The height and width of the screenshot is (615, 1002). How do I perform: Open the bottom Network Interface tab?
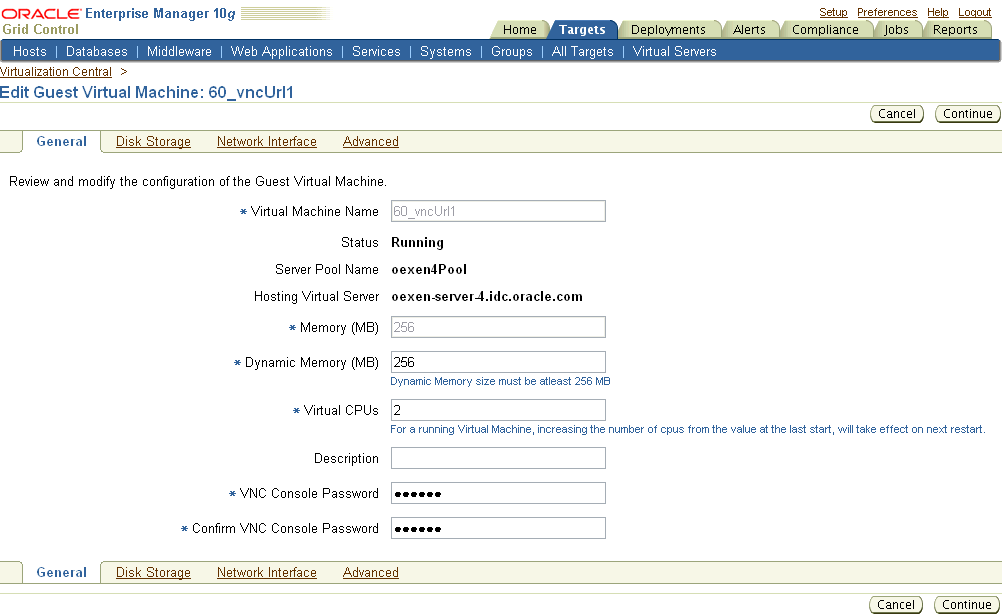click(x=266, y=572)
